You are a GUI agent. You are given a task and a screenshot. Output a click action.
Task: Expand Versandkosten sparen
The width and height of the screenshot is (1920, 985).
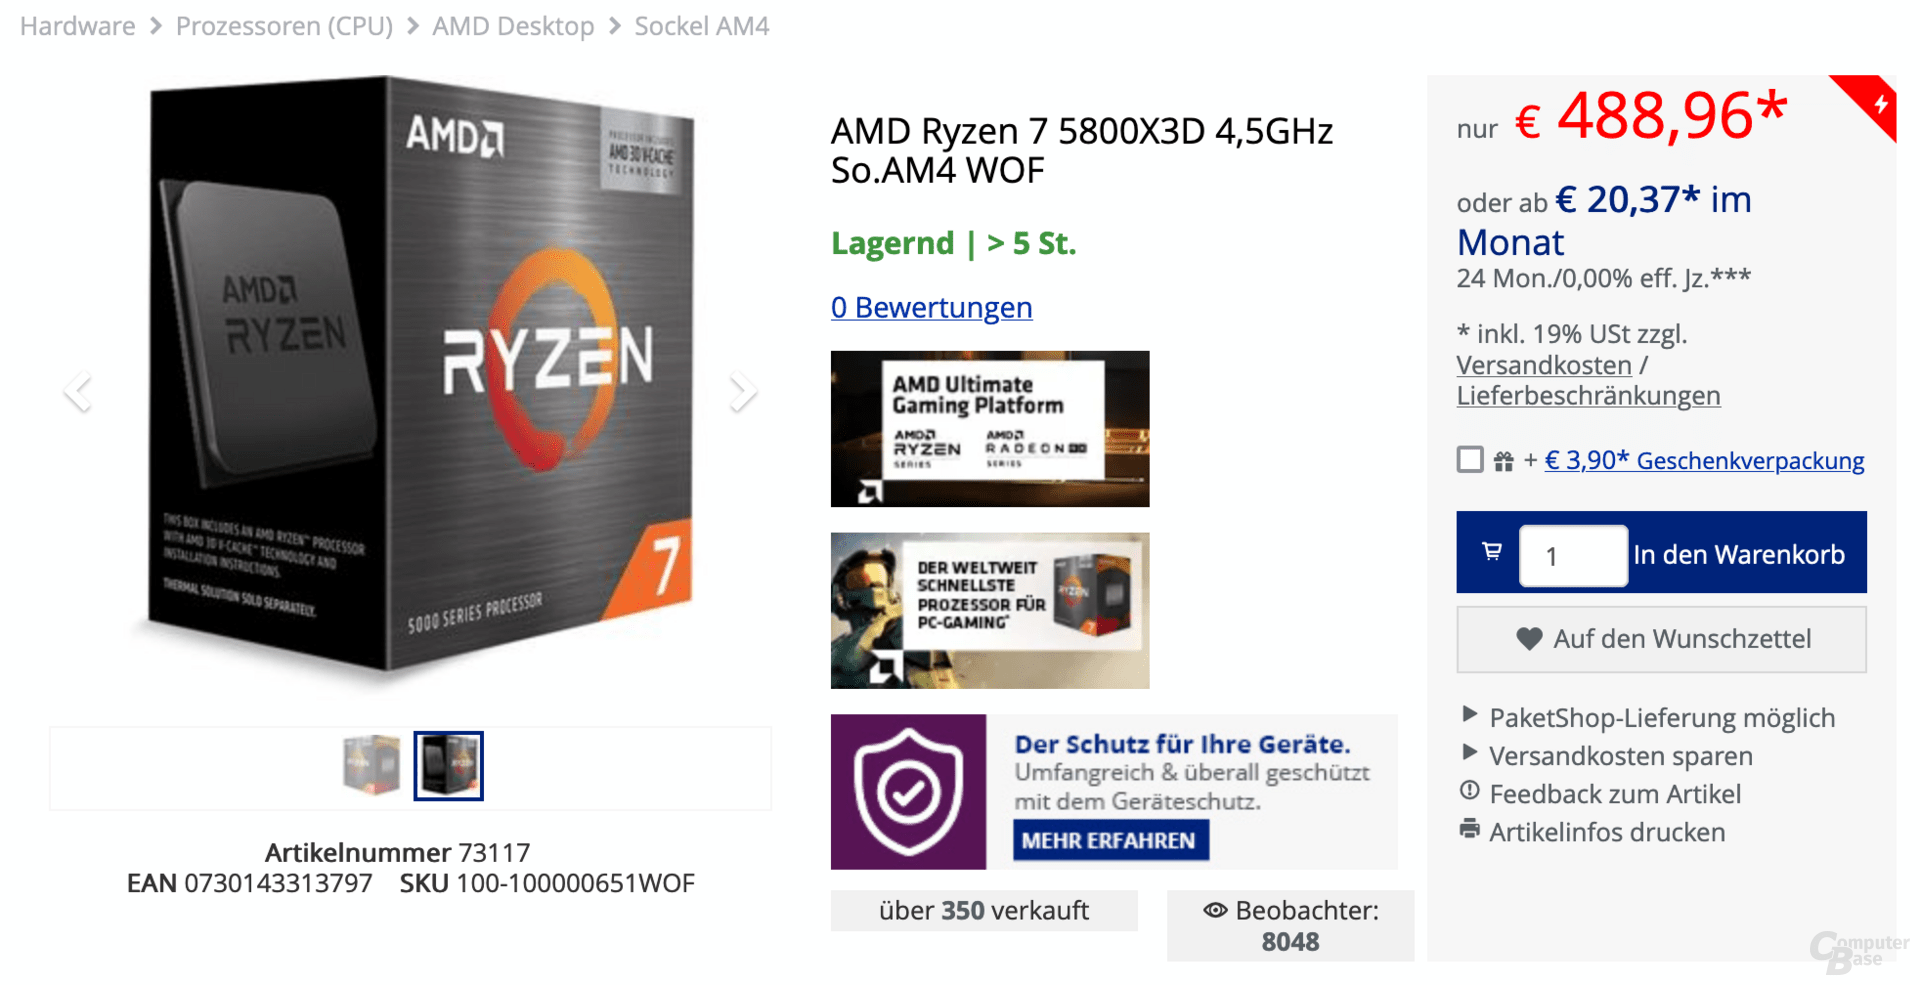click(1607, 755)
